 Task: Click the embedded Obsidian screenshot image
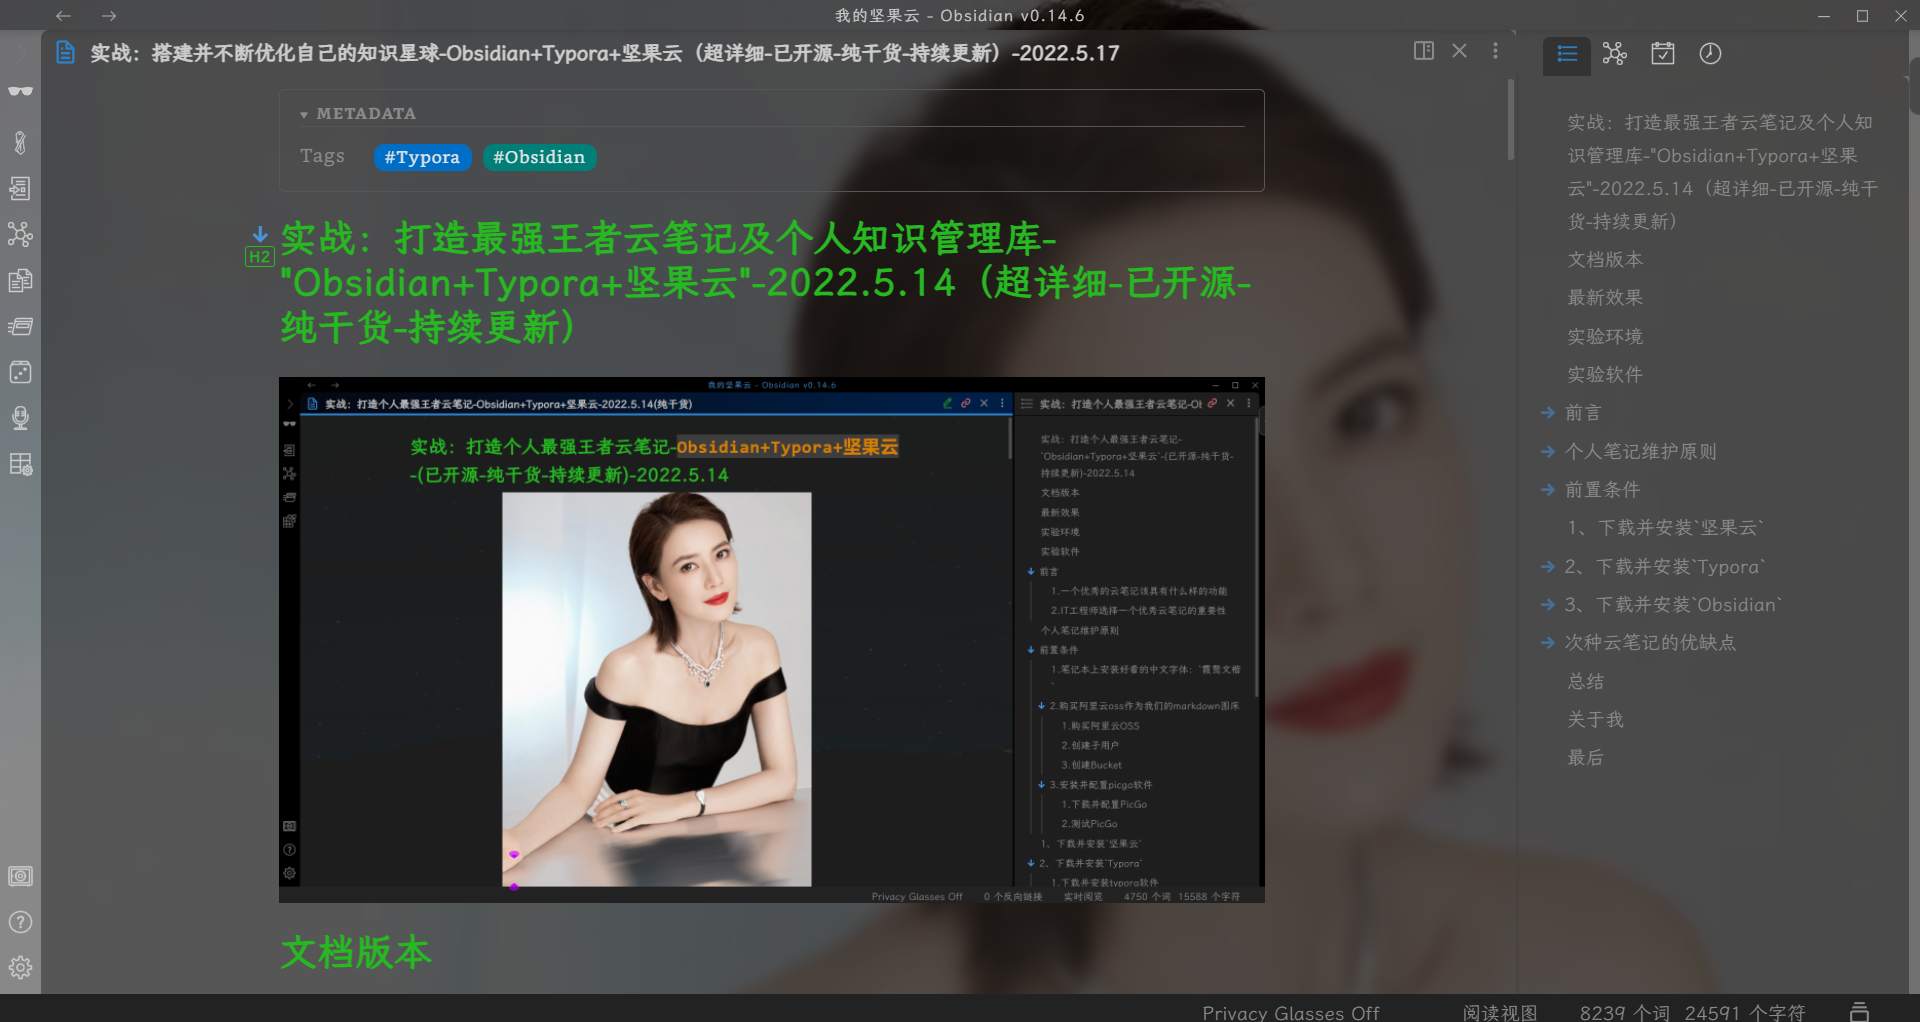pos(772,640)
